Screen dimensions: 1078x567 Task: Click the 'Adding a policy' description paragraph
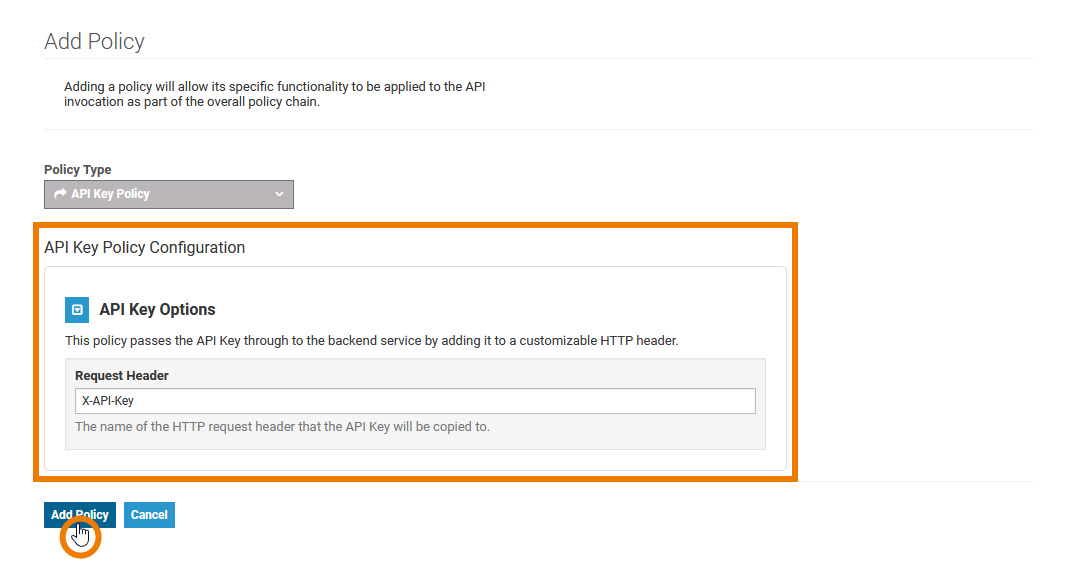tap(275, 94)
